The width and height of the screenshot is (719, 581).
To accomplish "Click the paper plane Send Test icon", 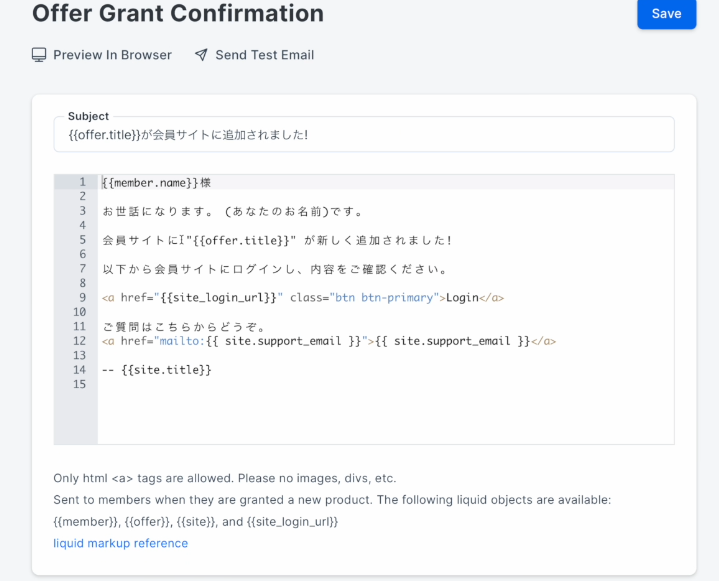I will point(201,55).
